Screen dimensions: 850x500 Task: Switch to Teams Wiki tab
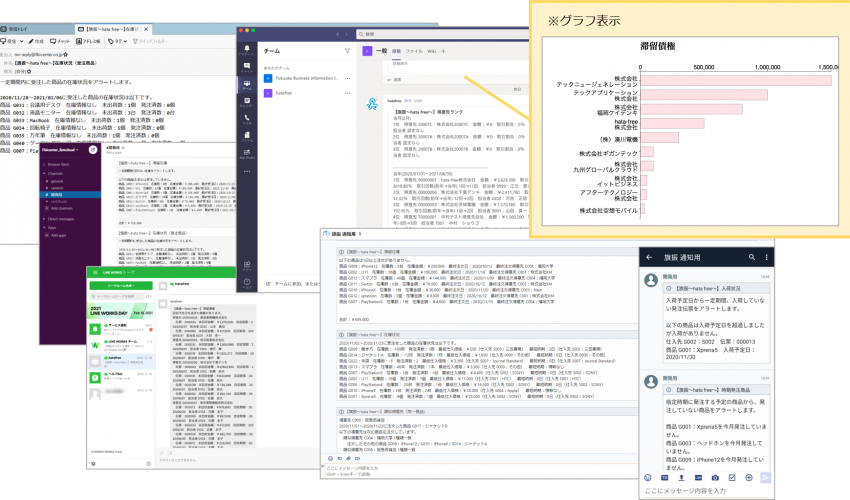point(432,51)
